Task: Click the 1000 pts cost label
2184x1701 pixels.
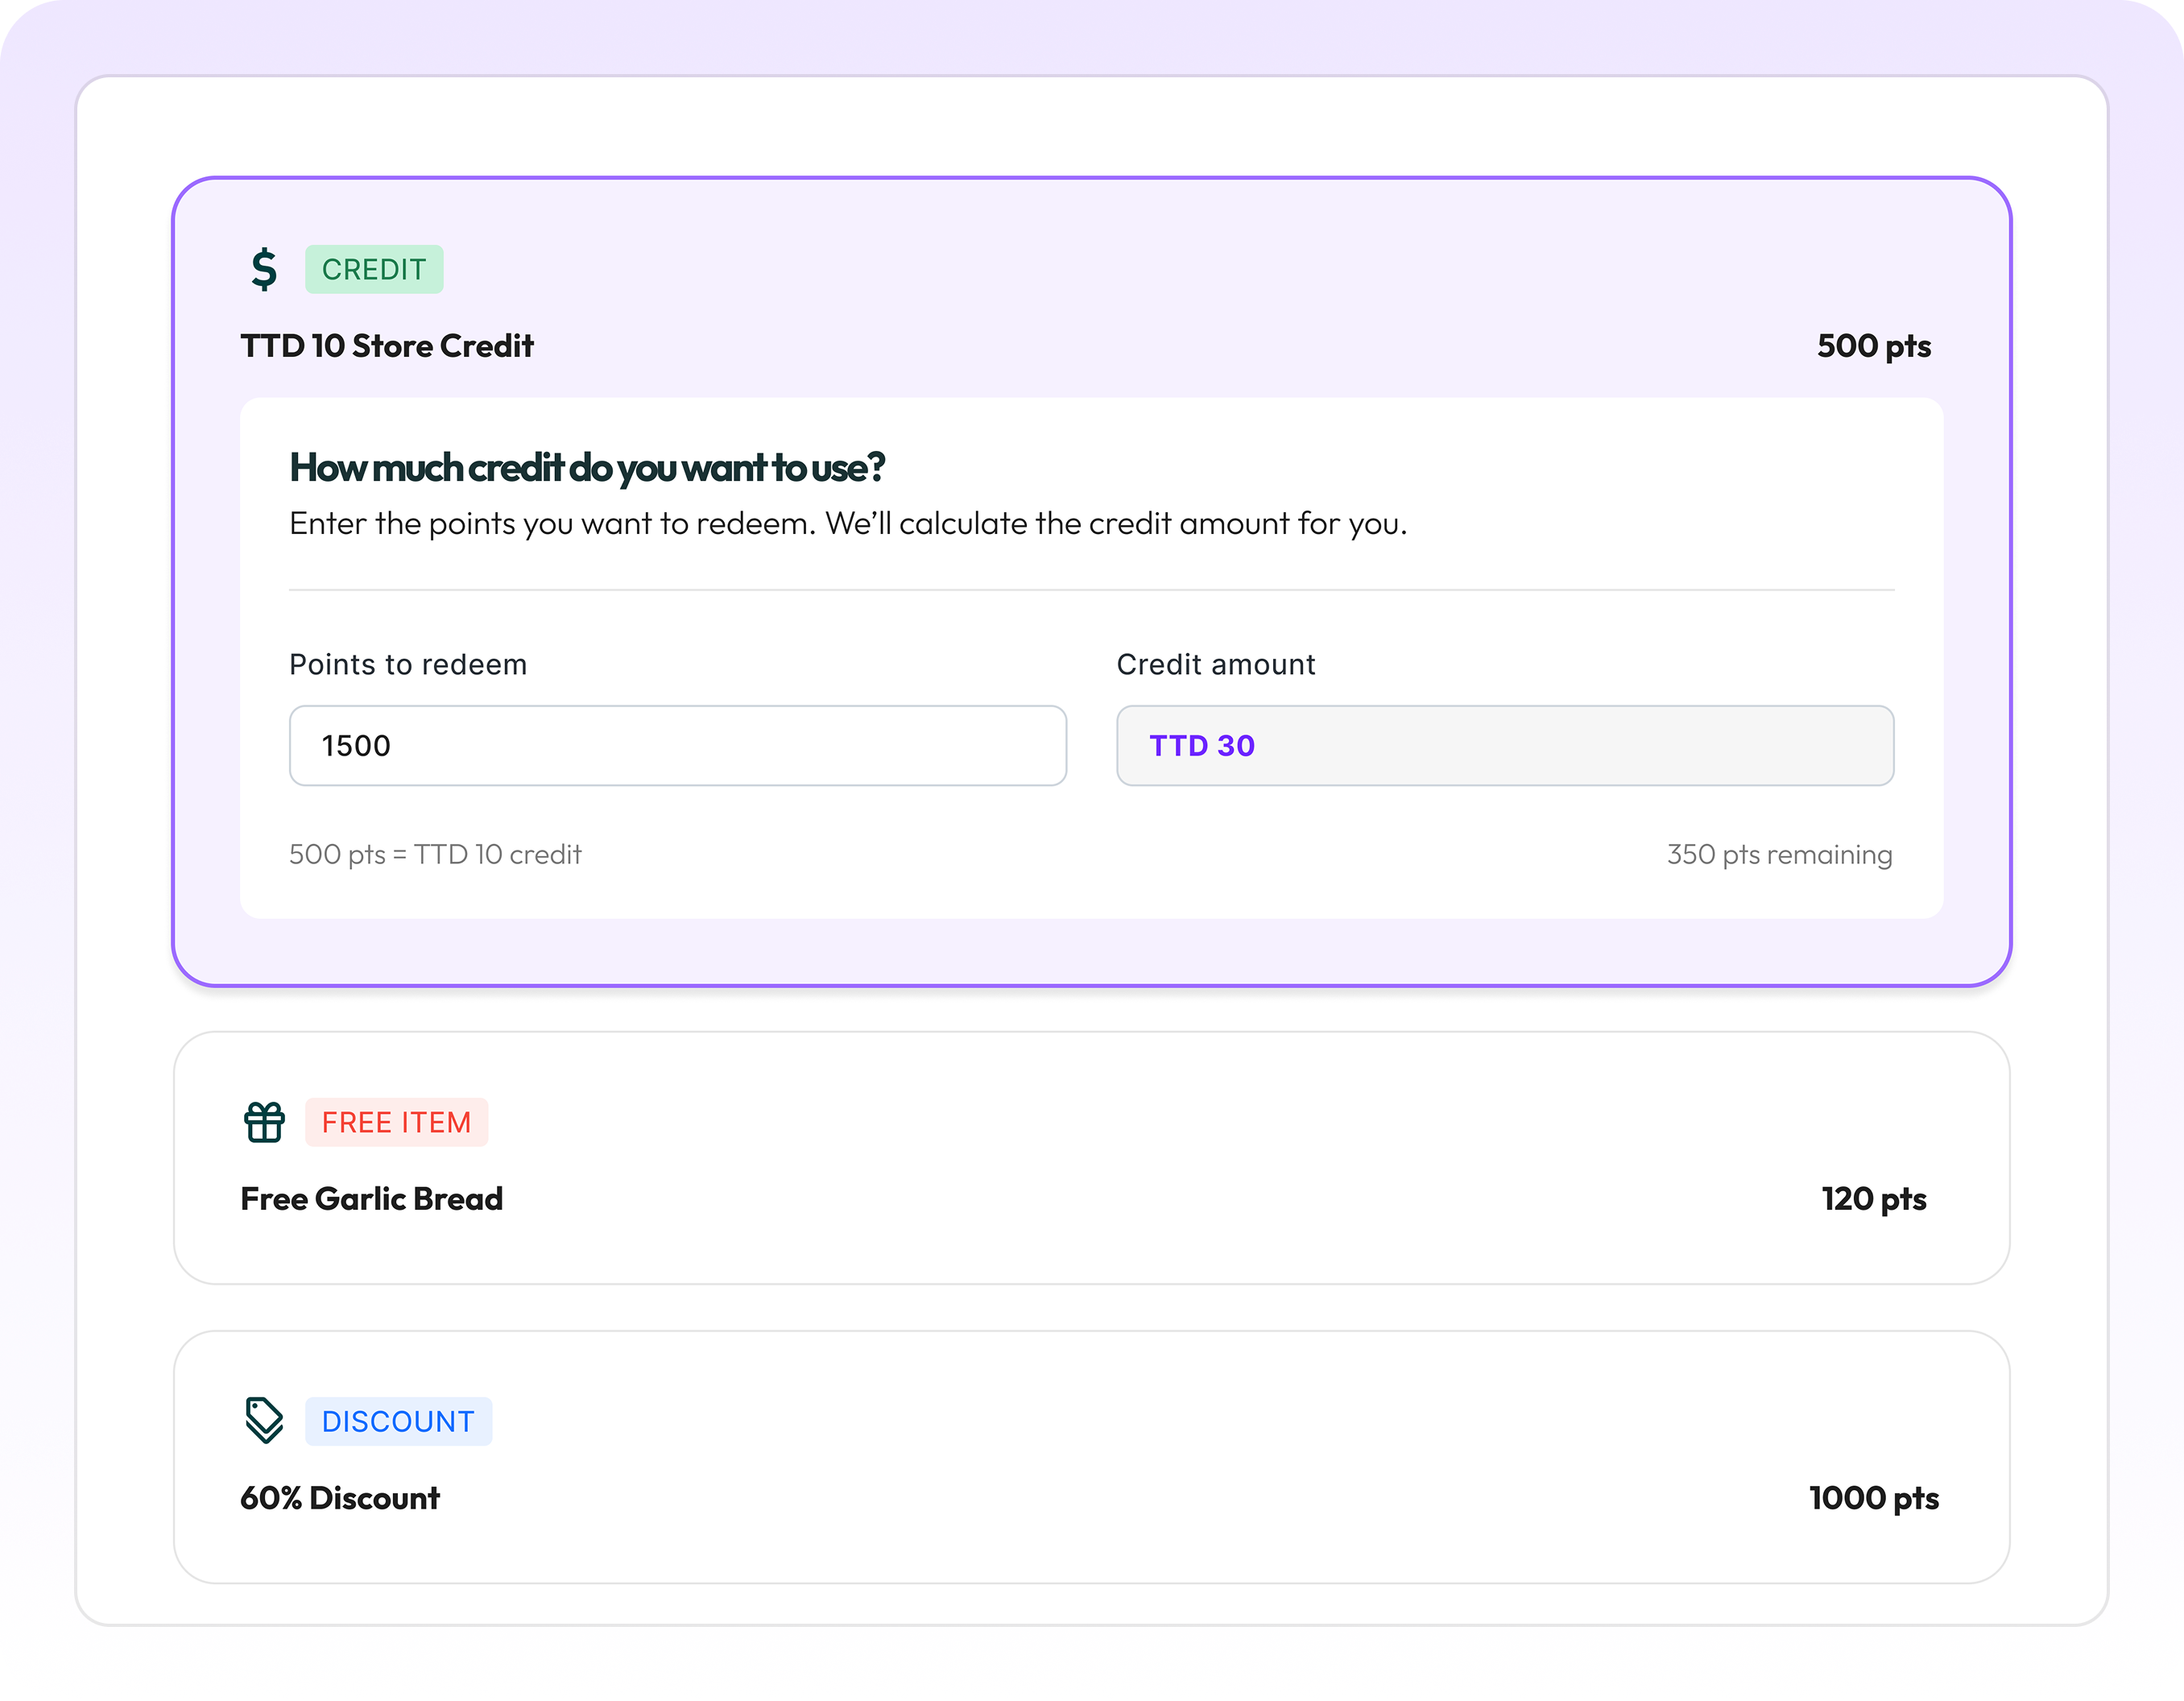Action: point(1873,1498)
